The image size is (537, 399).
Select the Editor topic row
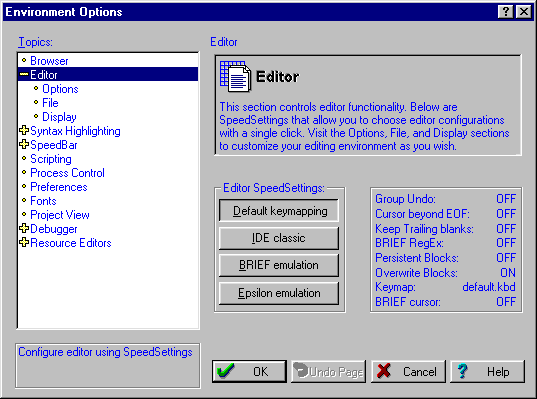(108, 74)
